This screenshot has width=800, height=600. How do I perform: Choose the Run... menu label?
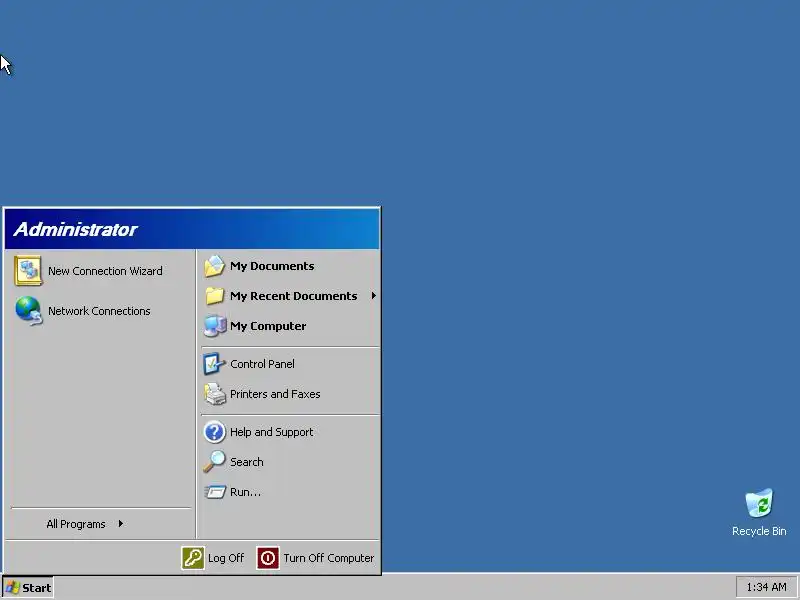pos(245,492)
